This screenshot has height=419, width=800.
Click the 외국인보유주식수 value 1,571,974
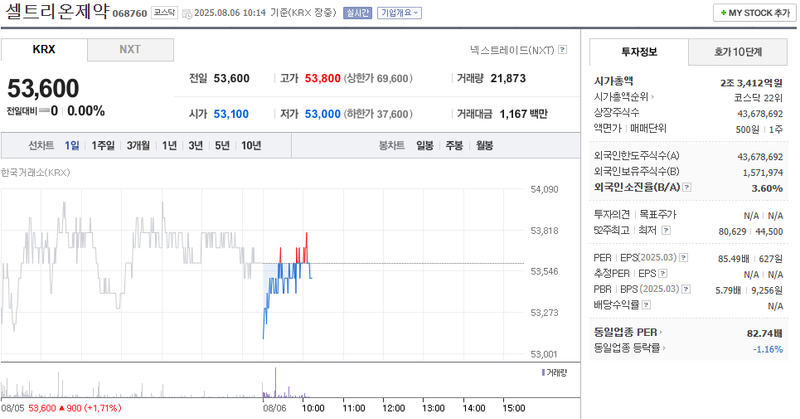[x=763, y=172]
